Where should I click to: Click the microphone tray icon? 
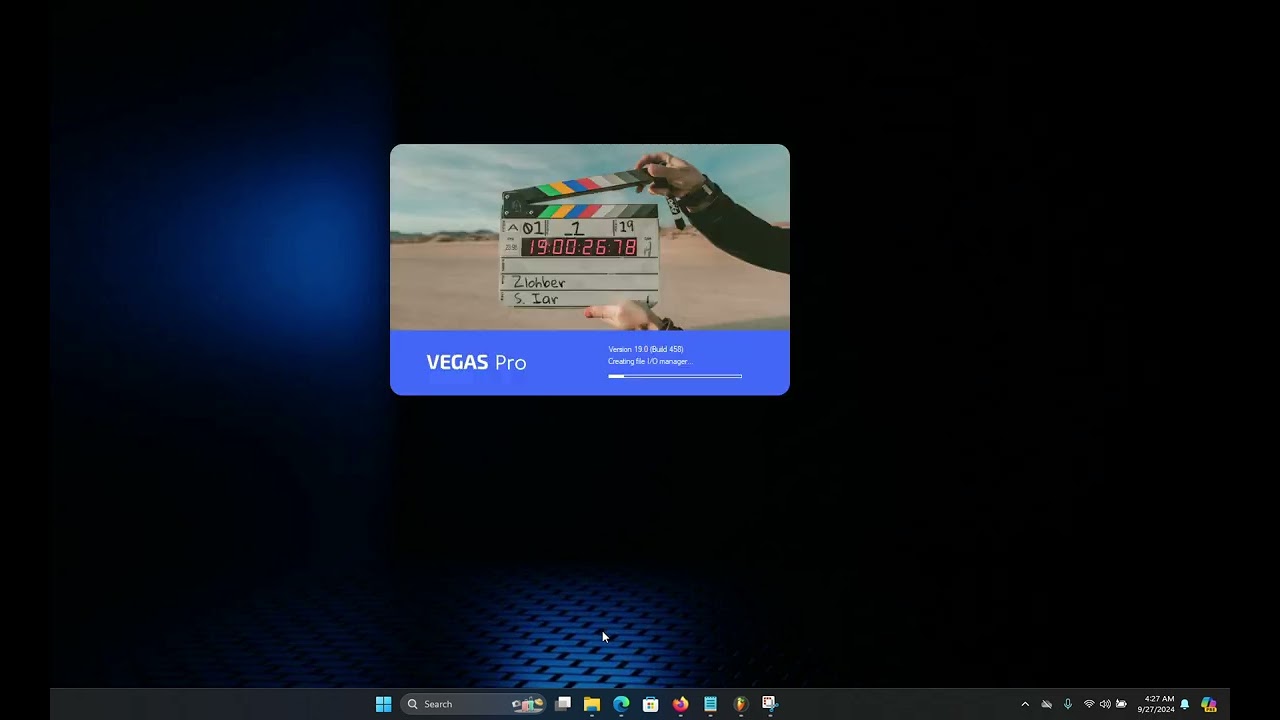[x=1068, y=704]
